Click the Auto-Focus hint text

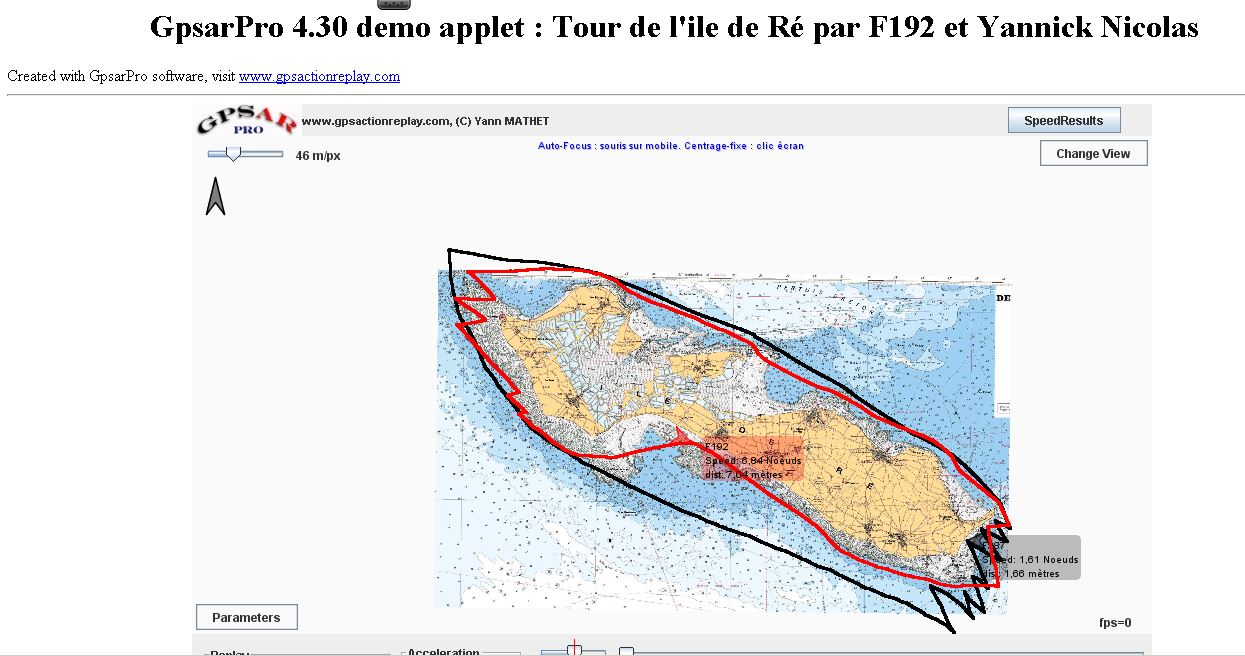pos(670,146)
